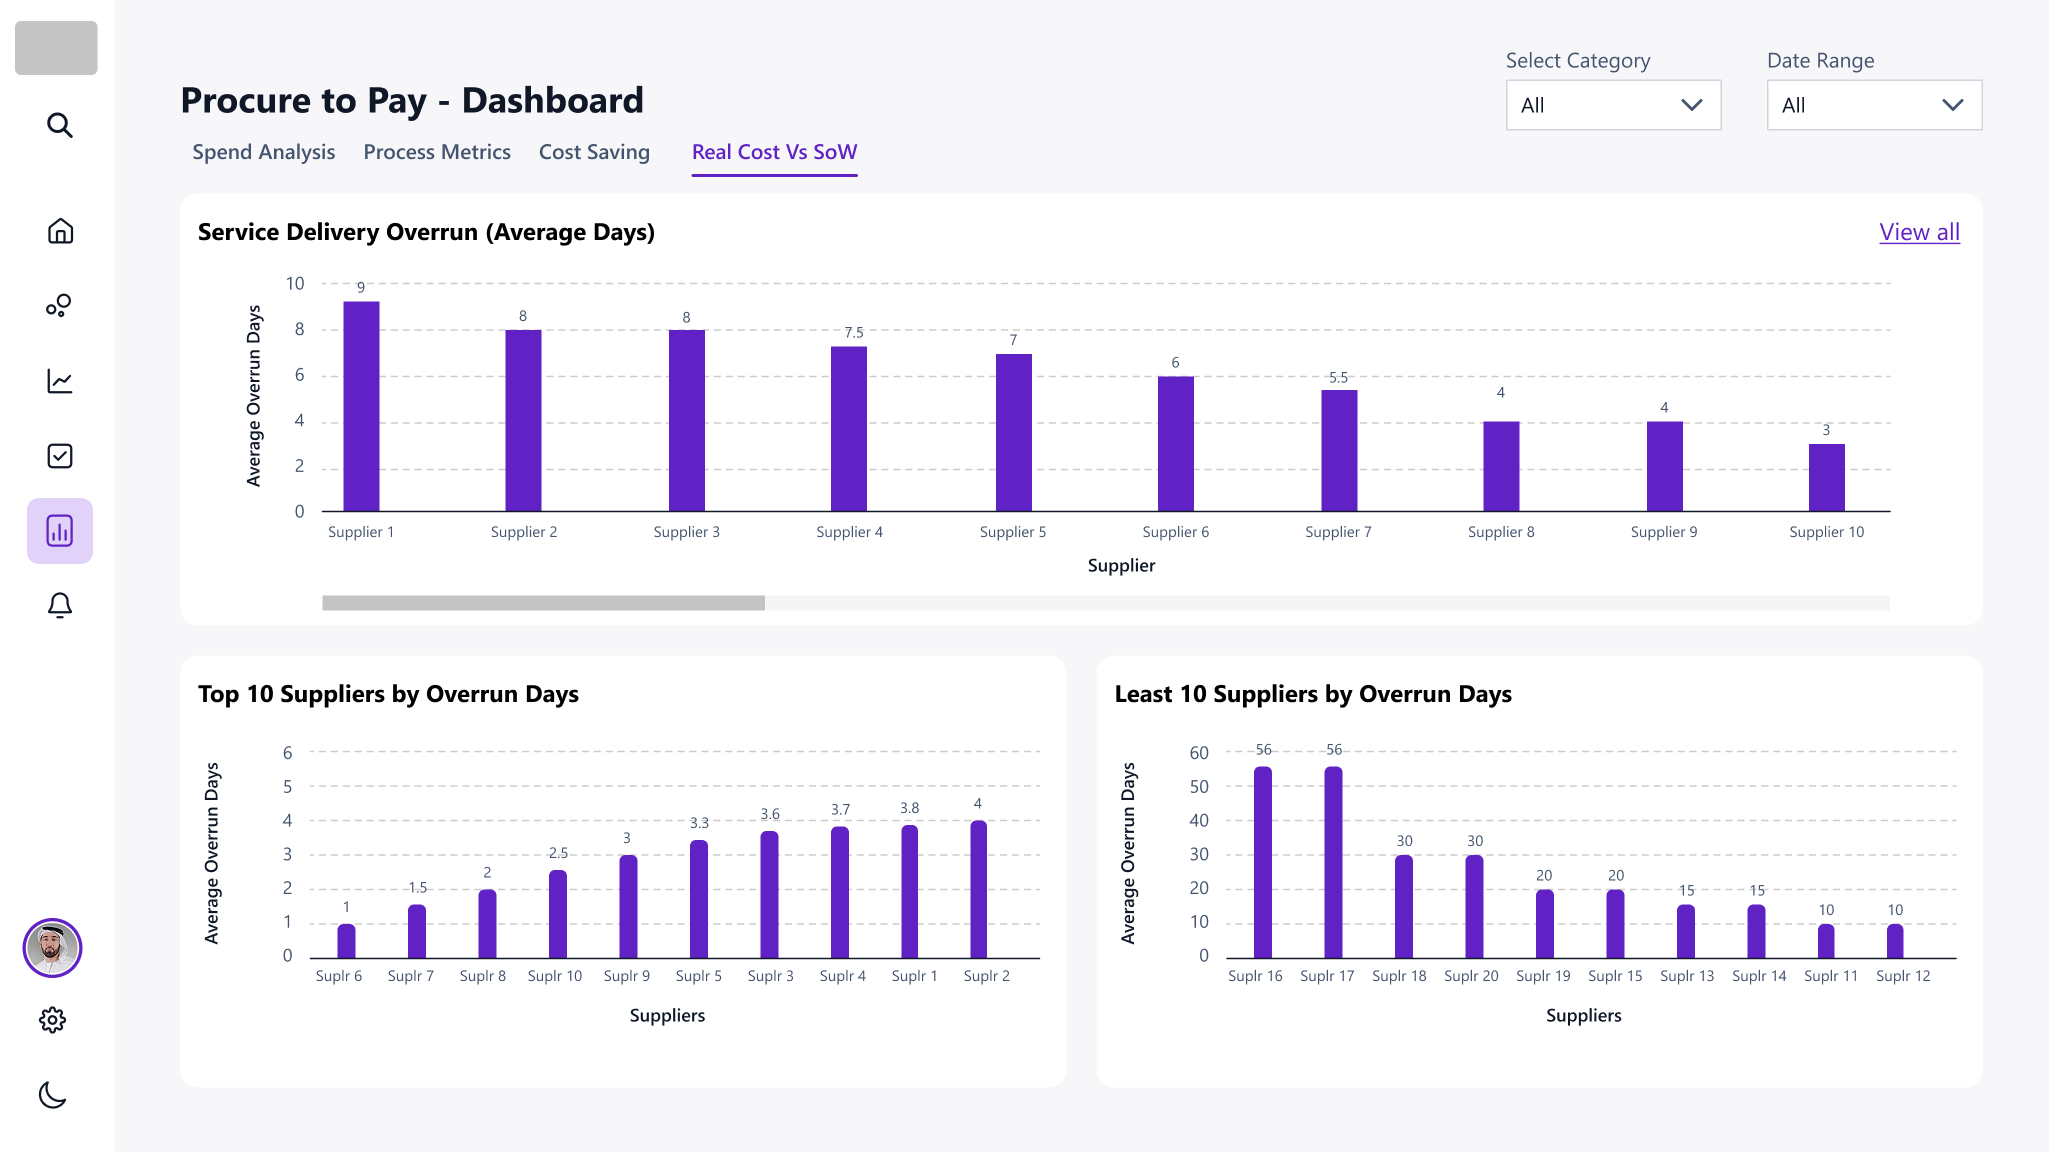Click the gray logo placeholder at top-left
The height and width of the screenshot is (1152, 2049).
pyautogui.click(x=56, y=48)
